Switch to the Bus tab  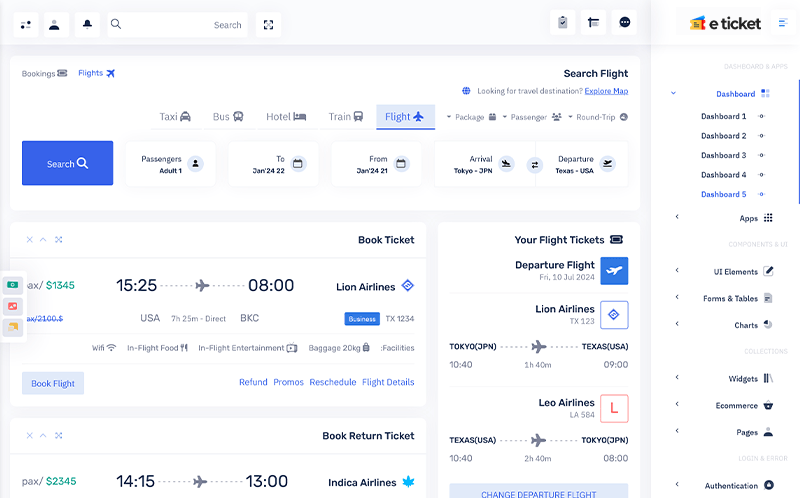(228, 117)
